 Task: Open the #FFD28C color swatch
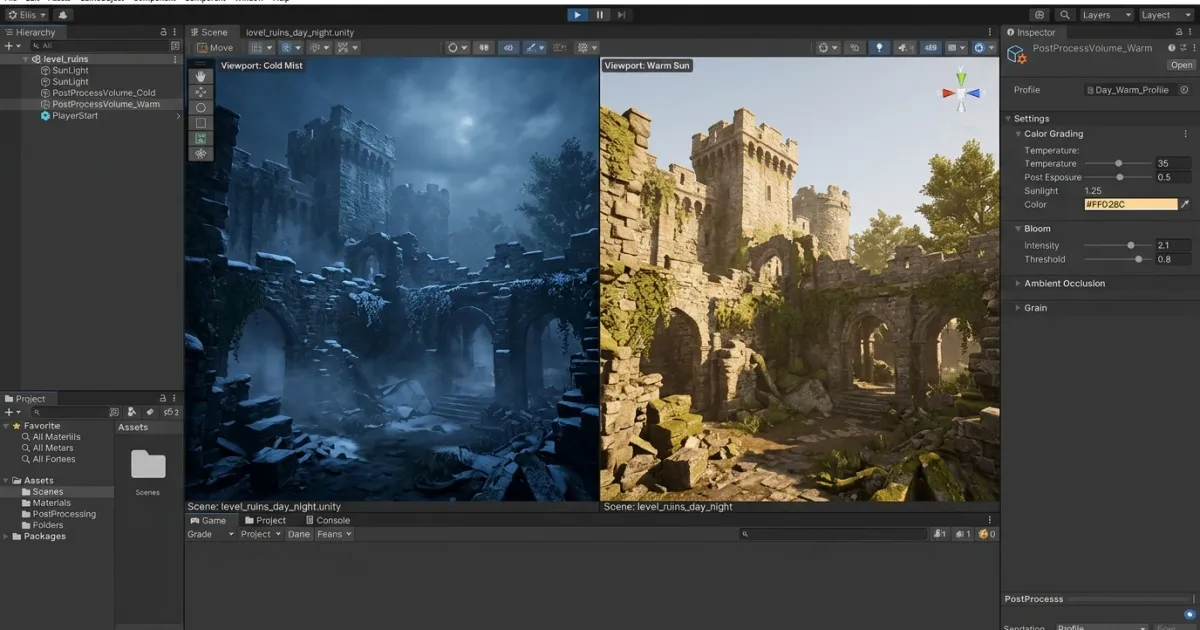coord(1131,204)
